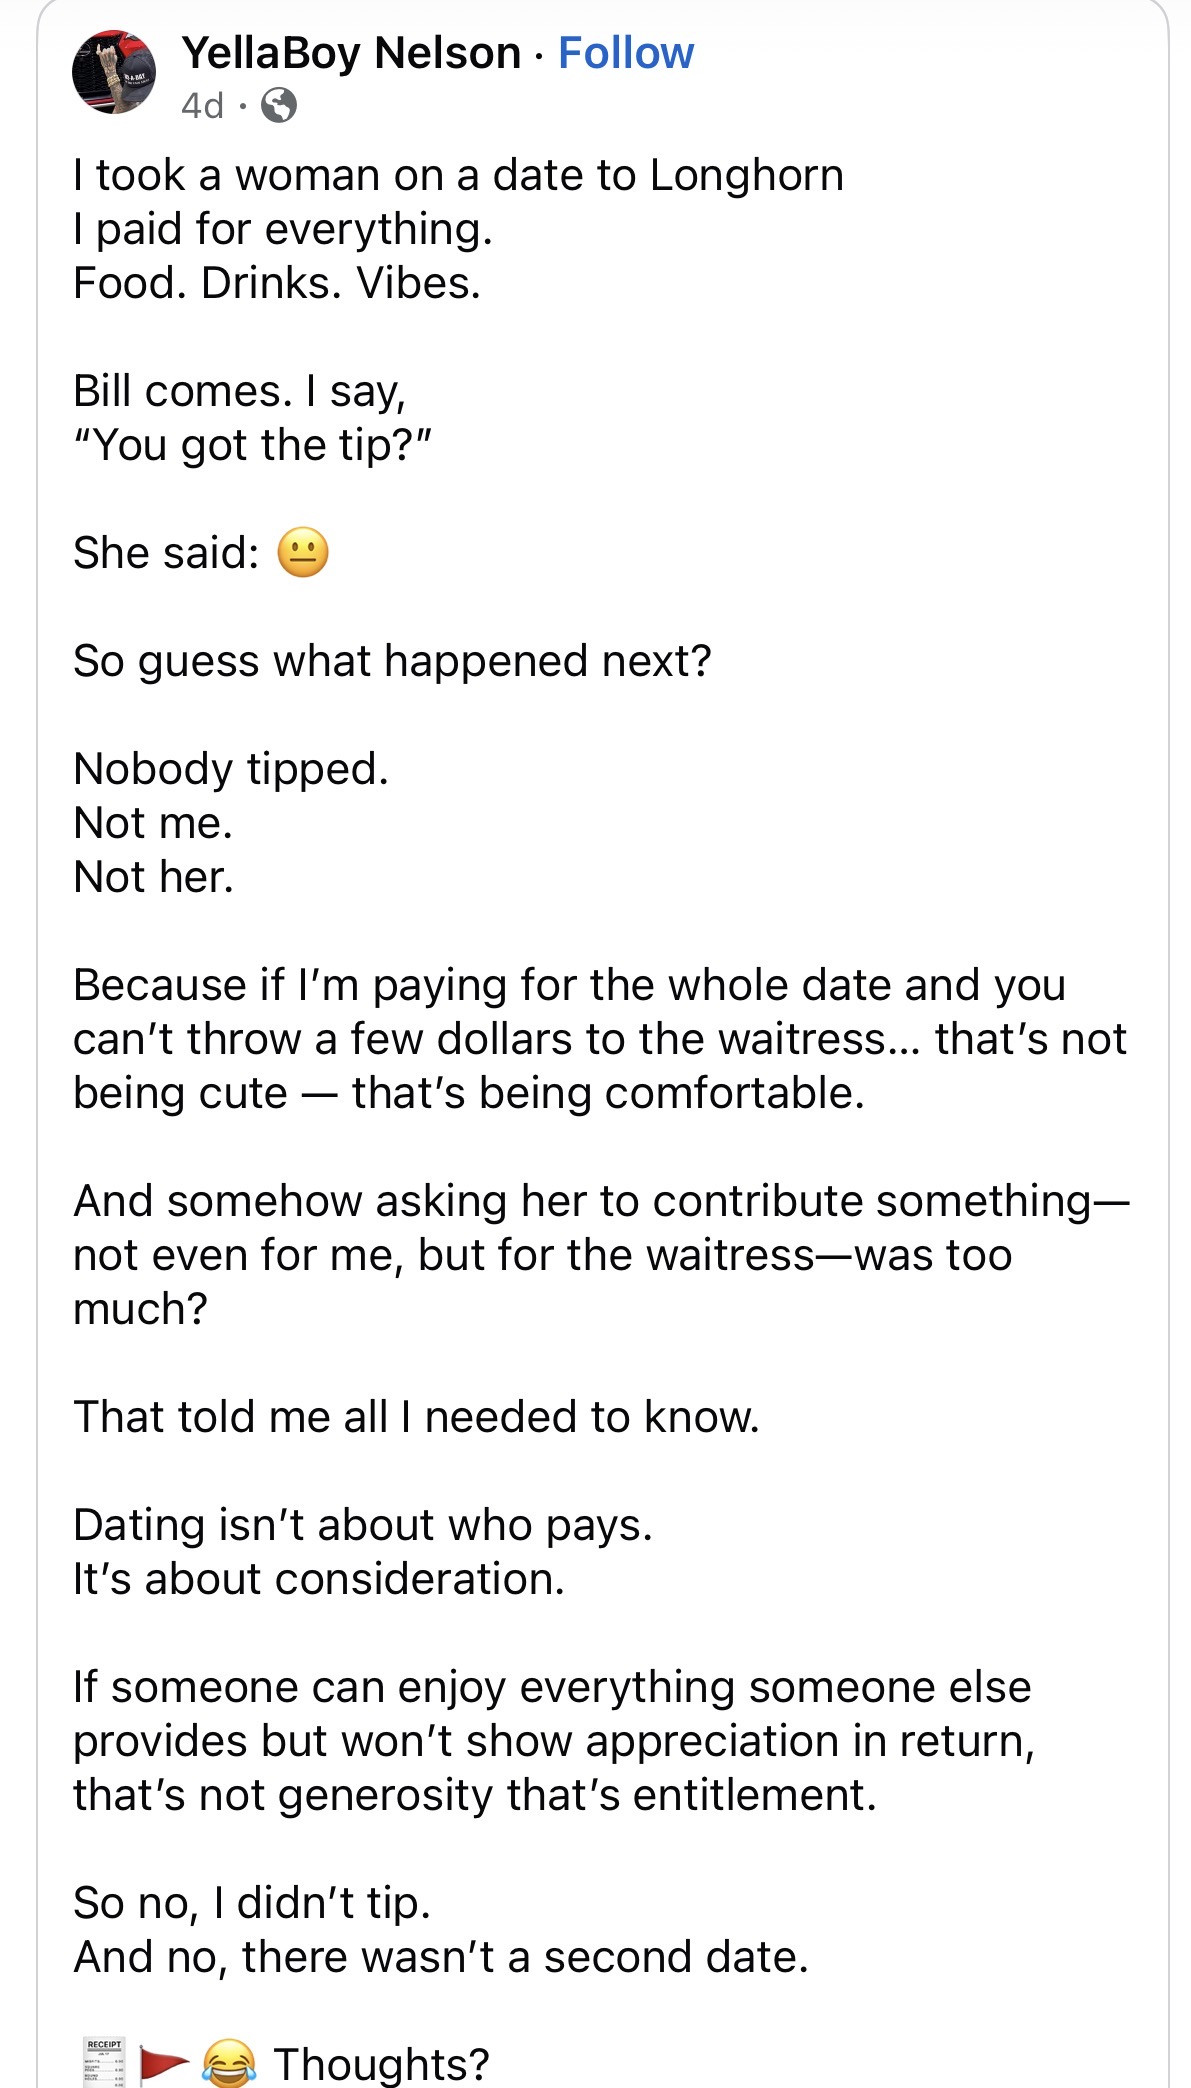Click "So guess what happened next?"
This screenshot has height=2088, width=1191.
(392, 661)
